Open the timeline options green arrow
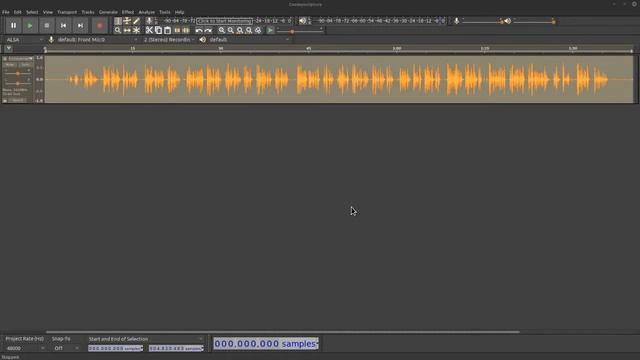Viewport: 640px width, 360px height. [x=9, y=49]
